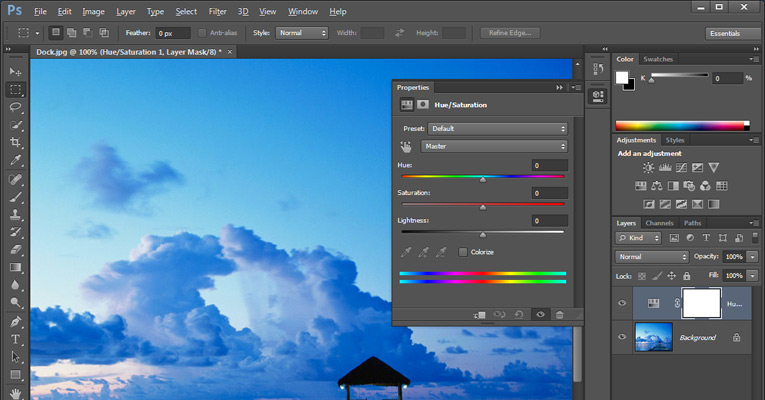Select the Quick Selection tool
The width and height of the screenshot is (765, 400).
pos(15,125)
